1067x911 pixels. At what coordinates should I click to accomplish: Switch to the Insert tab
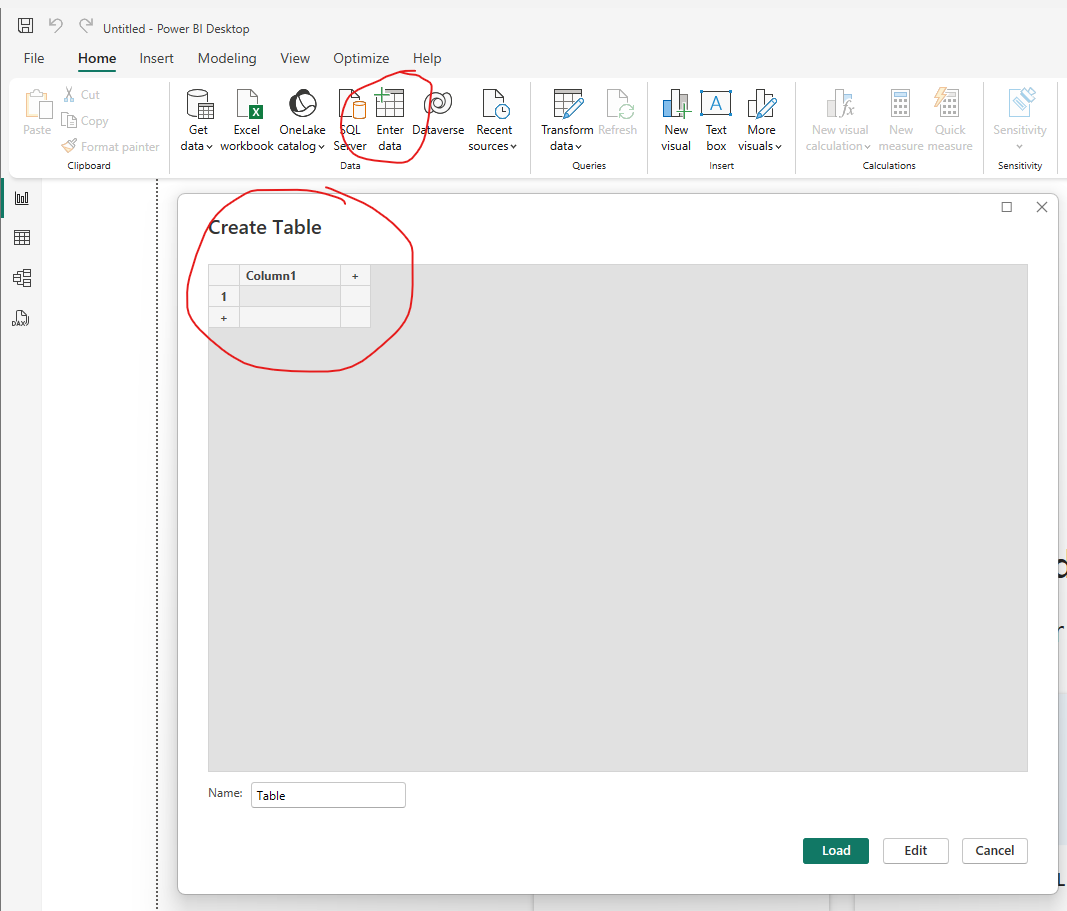coord(156,58)
